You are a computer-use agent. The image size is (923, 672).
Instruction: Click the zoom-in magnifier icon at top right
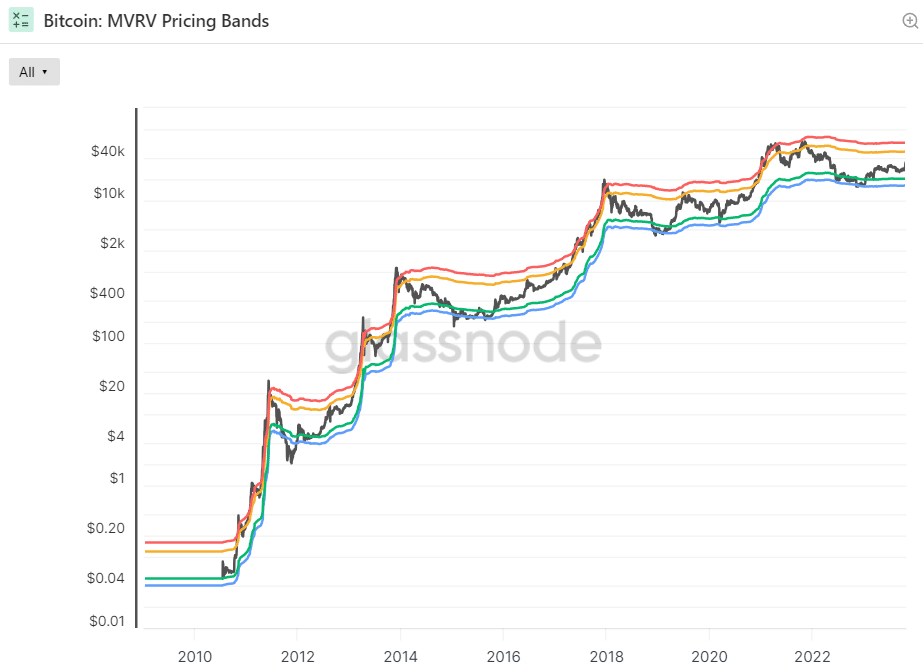pyautogui.click(x=908, y=19)
